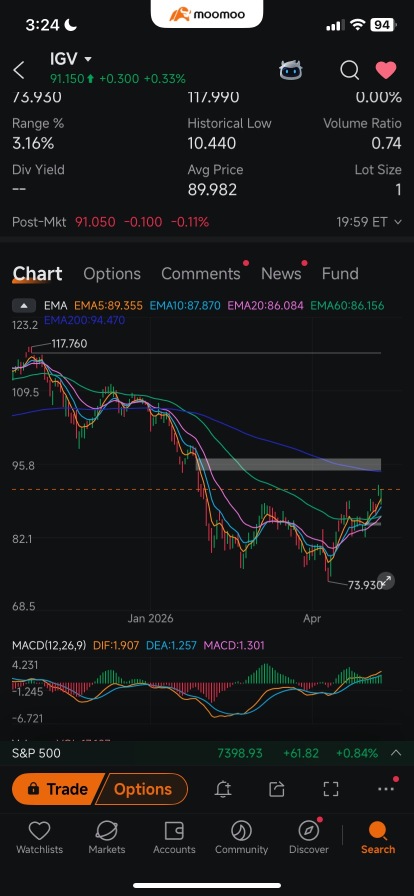This screenshot has height=896, width=414.
Task: Collapse the EMA indicator legend arrow
Action: point(24,306)
